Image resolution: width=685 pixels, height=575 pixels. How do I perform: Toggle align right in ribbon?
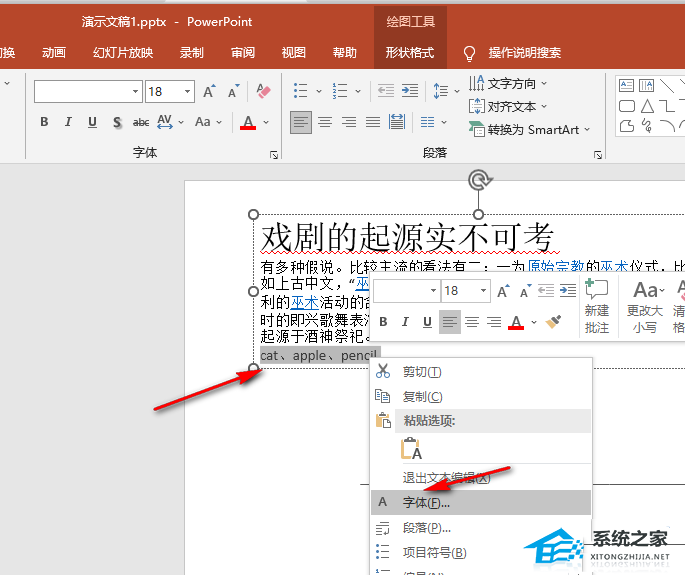[349, 122]
